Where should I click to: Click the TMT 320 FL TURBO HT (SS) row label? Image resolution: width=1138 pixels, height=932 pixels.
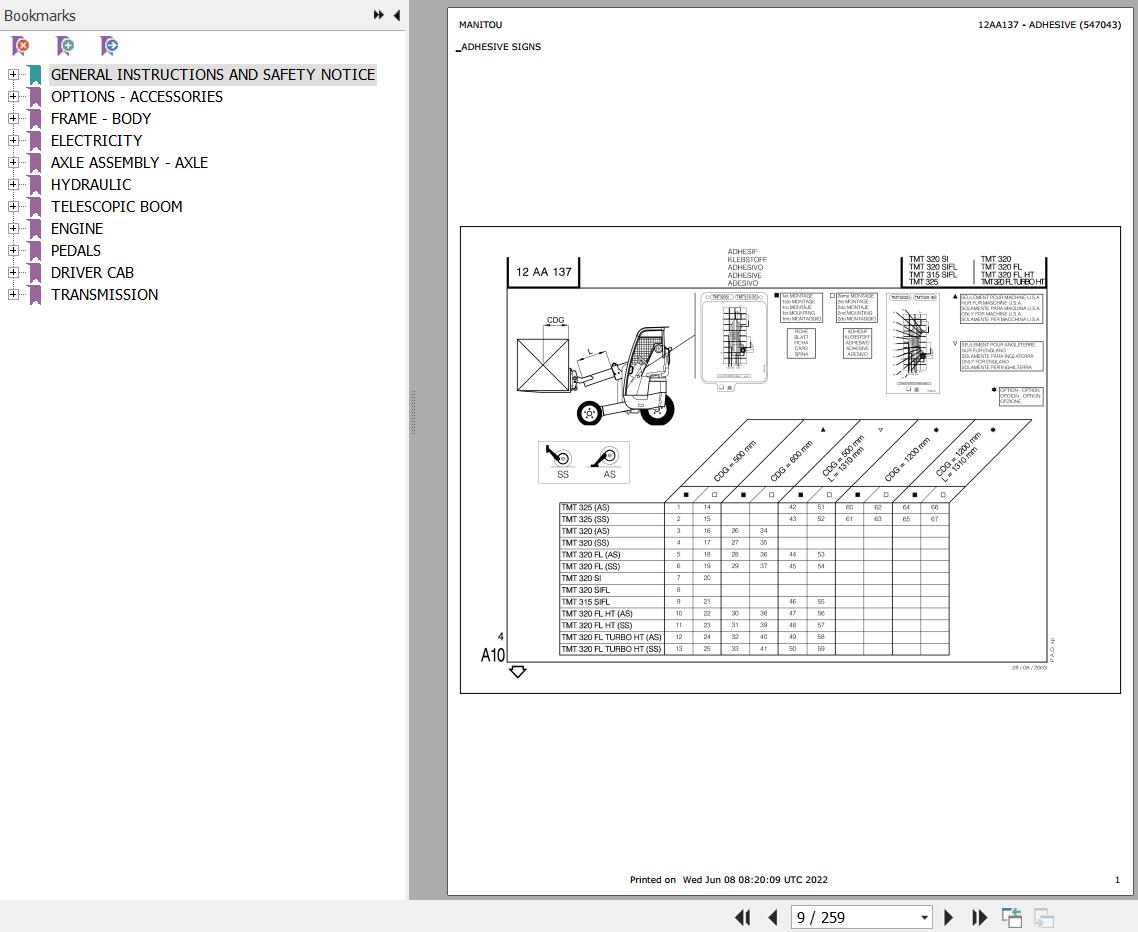tap(611, 649)
